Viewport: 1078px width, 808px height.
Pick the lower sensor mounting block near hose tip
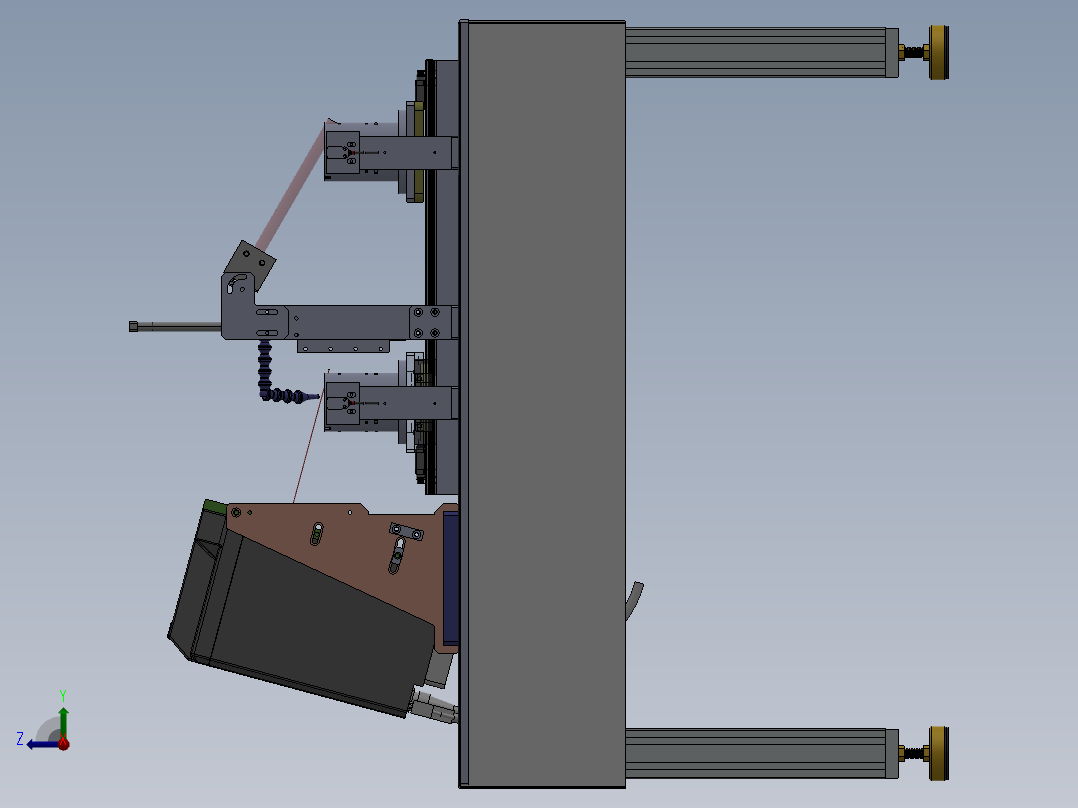(x=342, y=403)
